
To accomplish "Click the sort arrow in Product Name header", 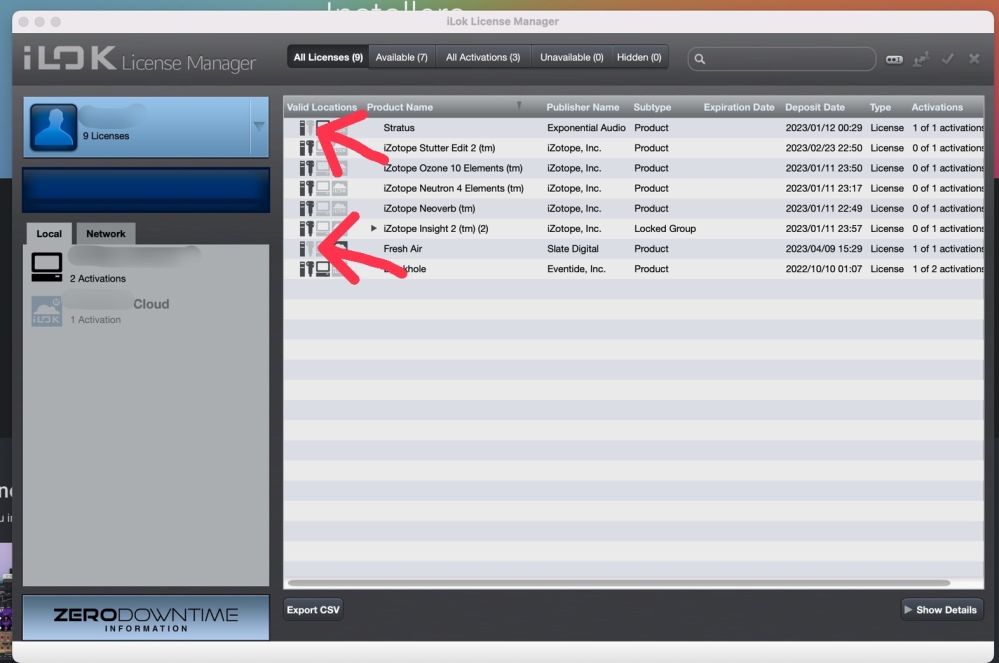I will coord(519,106).
